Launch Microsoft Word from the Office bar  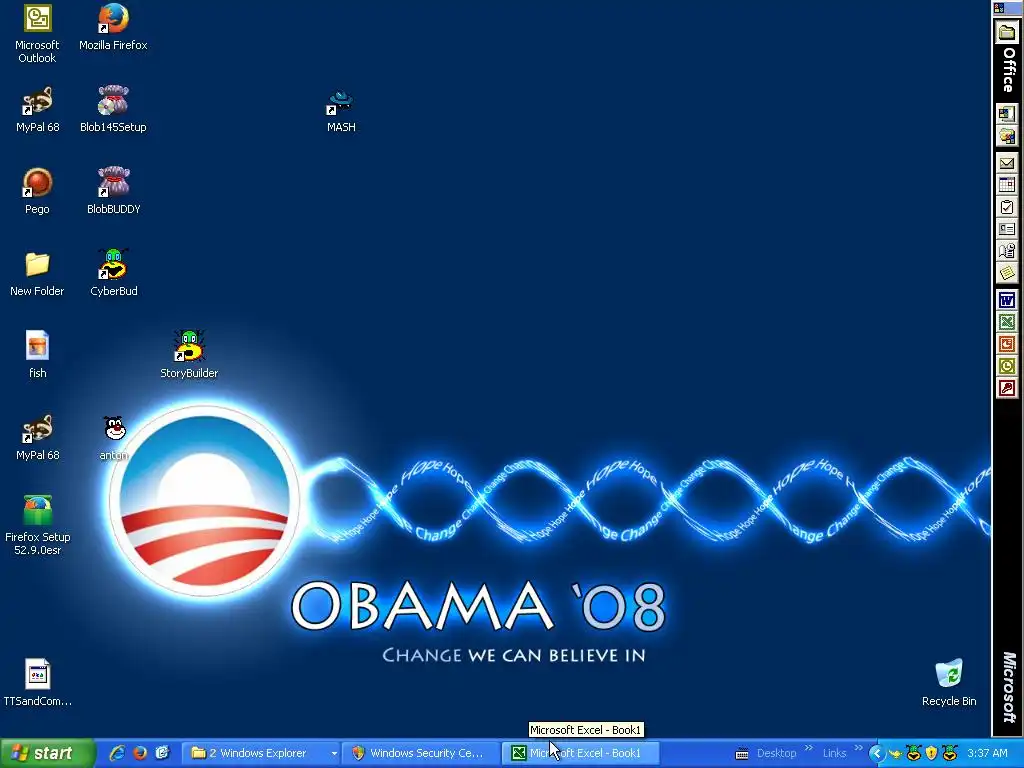[1006, 300]
